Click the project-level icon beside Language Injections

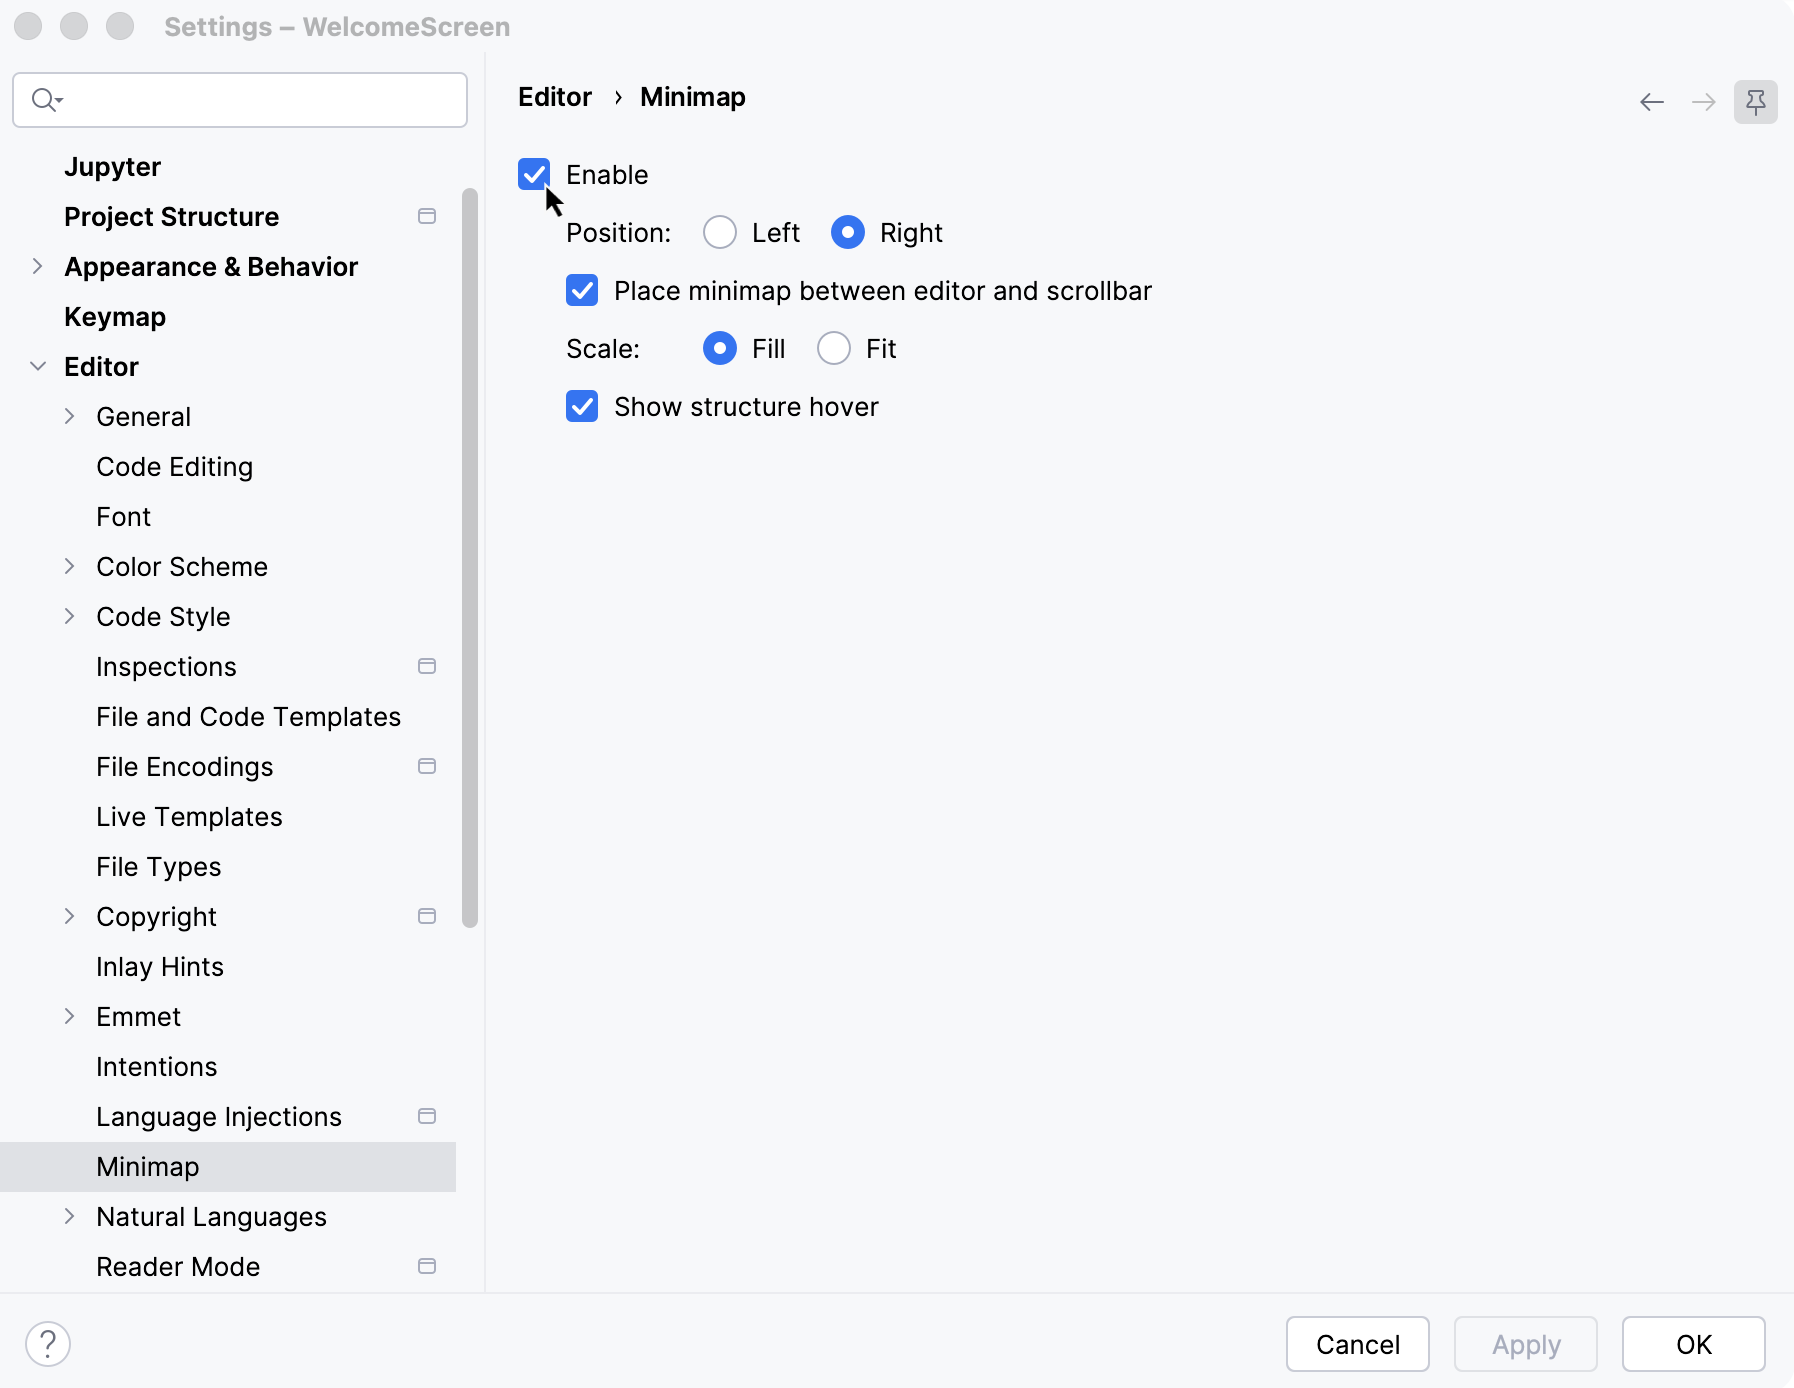pyautogui.click(x=427, y=1116)
